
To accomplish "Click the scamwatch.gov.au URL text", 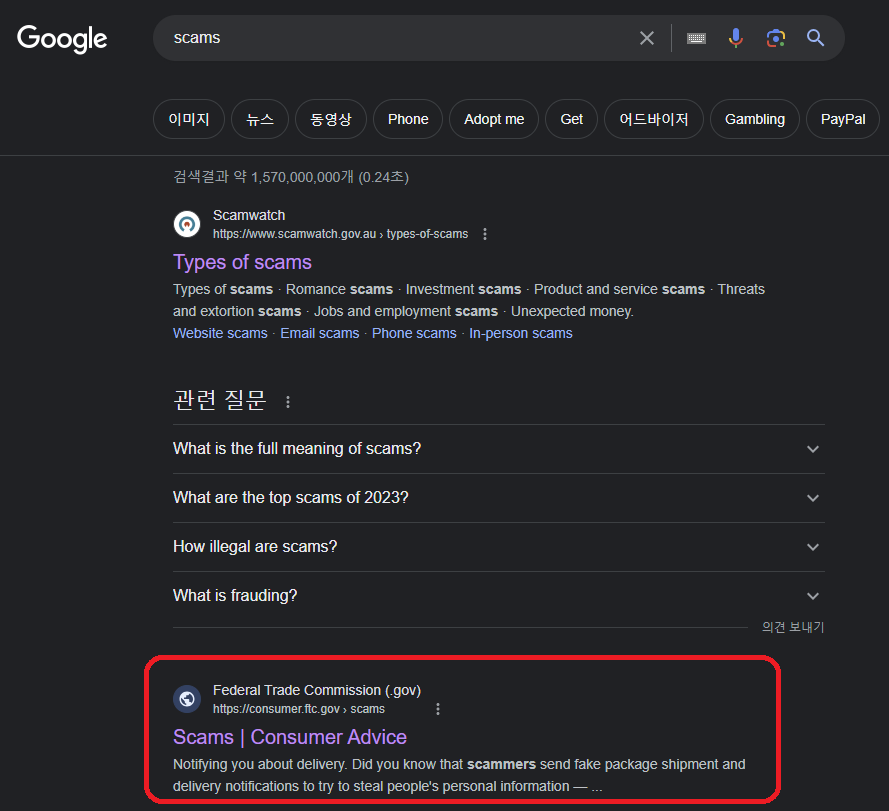I will pos(340,234).
